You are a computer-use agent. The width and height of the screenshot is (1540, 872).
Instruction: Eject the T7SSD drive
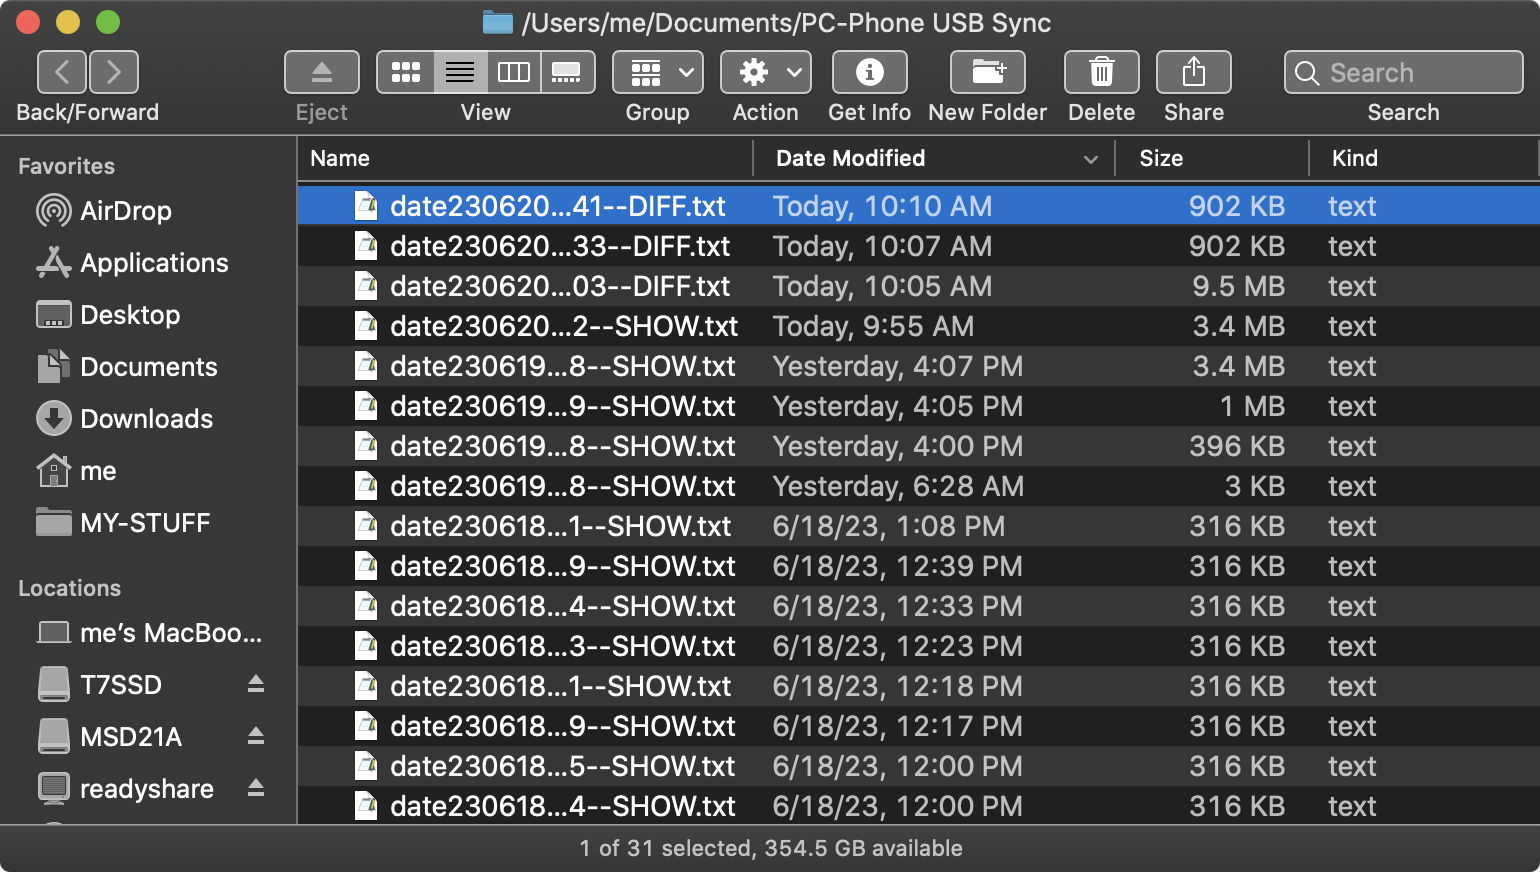click(256, 684)
